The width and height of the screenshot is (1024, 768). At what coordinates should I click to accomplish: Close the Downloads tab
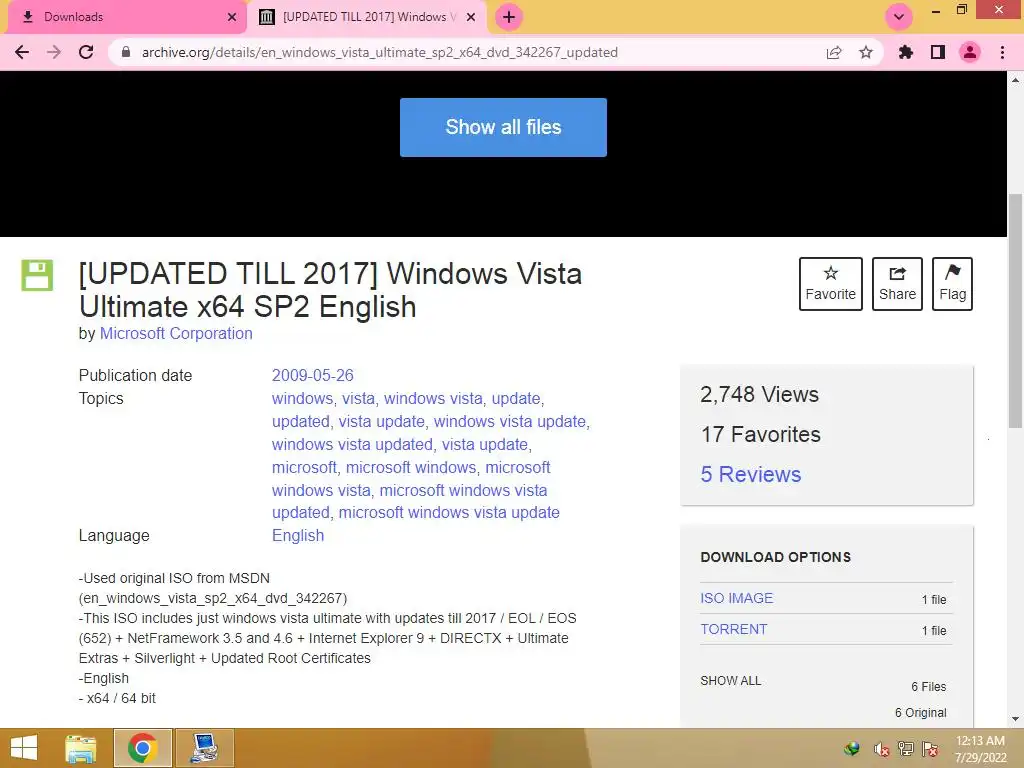tap(232, 17)
